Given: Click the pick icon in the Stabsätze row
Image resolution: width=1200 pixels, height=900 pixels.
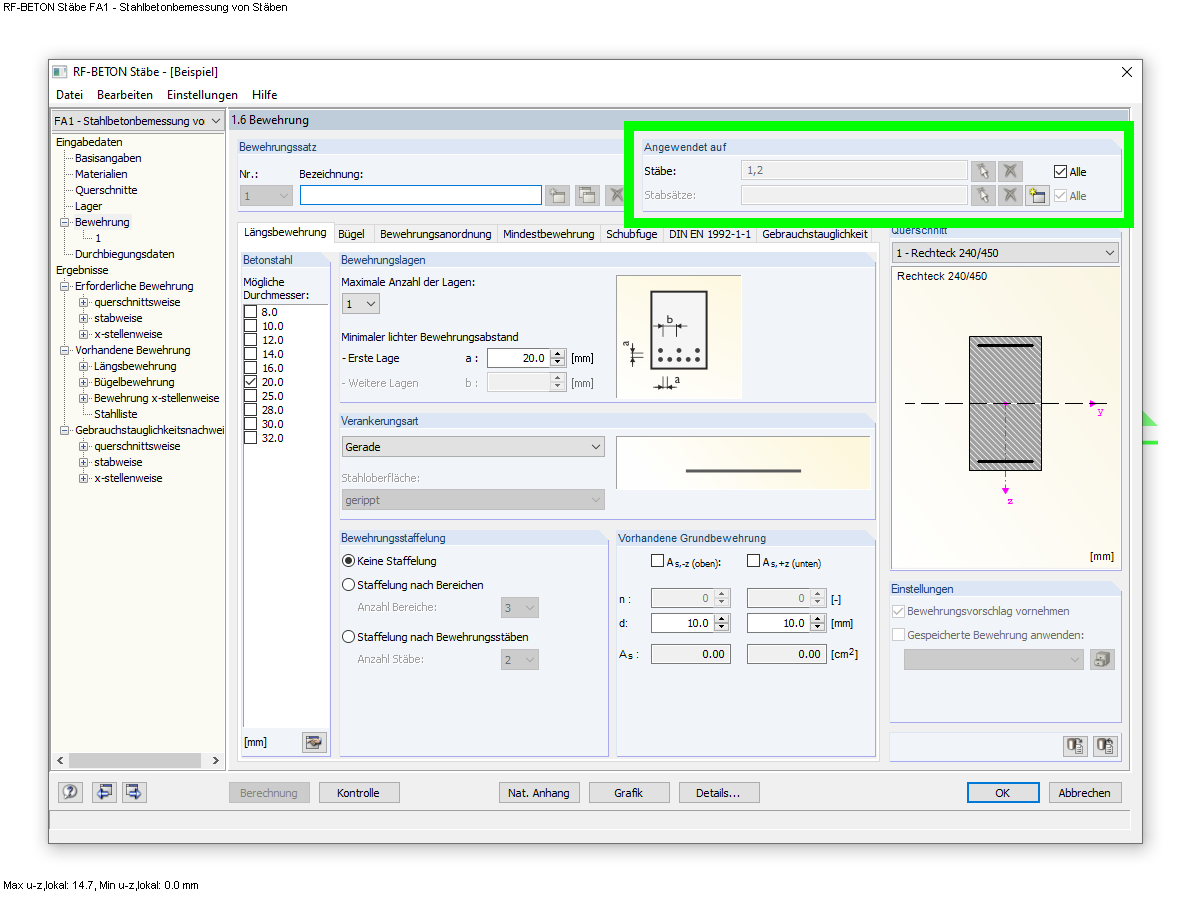Looking at the screenshot, I should click(982, 195).
